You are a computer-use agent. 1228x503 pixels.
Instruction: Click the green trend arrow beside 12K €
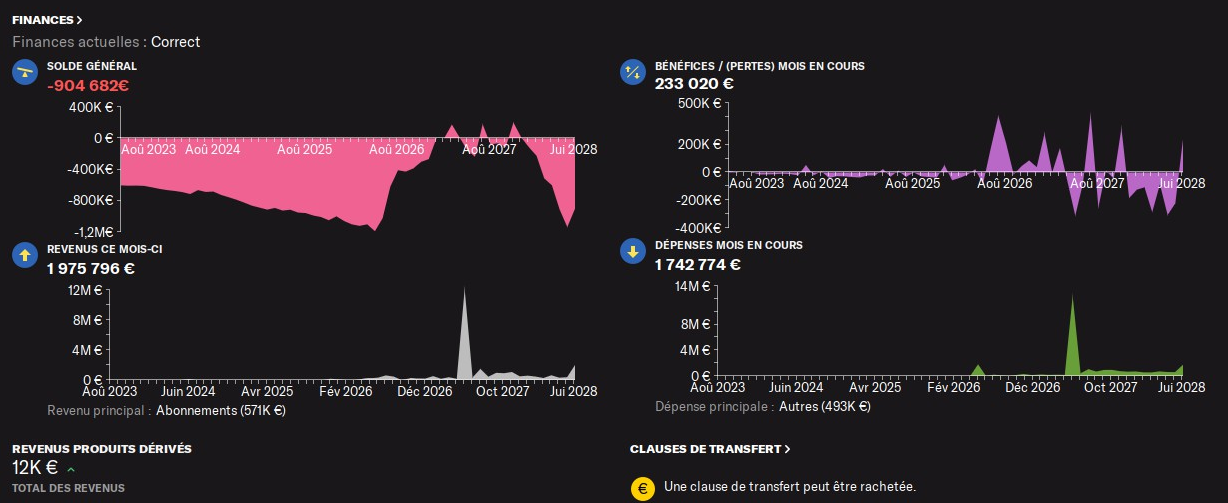(x=71, y=469)
